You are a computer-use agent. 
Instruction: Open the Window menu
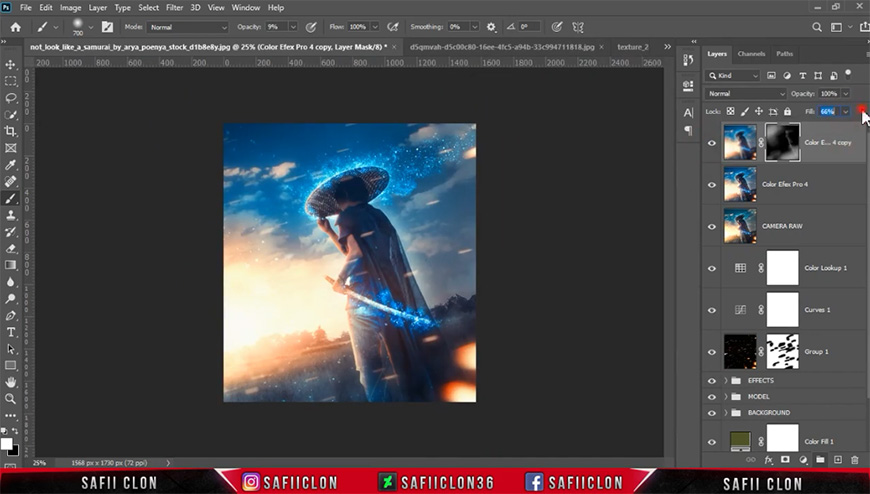coord(246,8)
